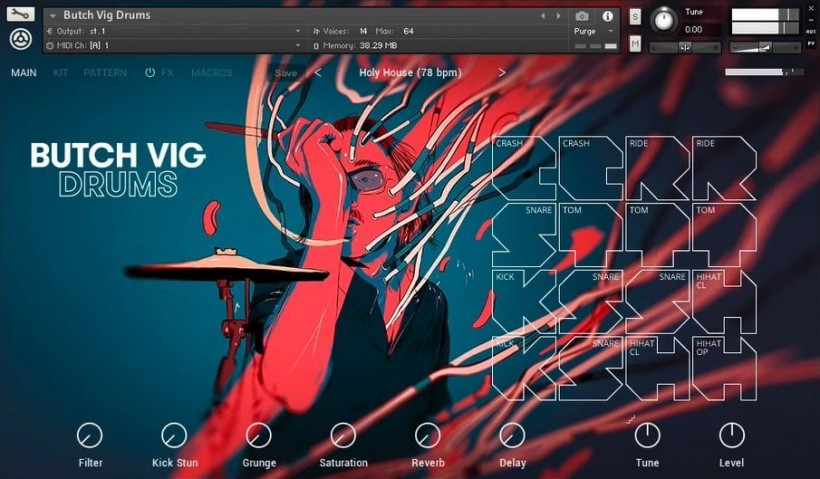Click the bottom Tune knob beside Level
Screen dimensions: 820x479
[647, 436]
